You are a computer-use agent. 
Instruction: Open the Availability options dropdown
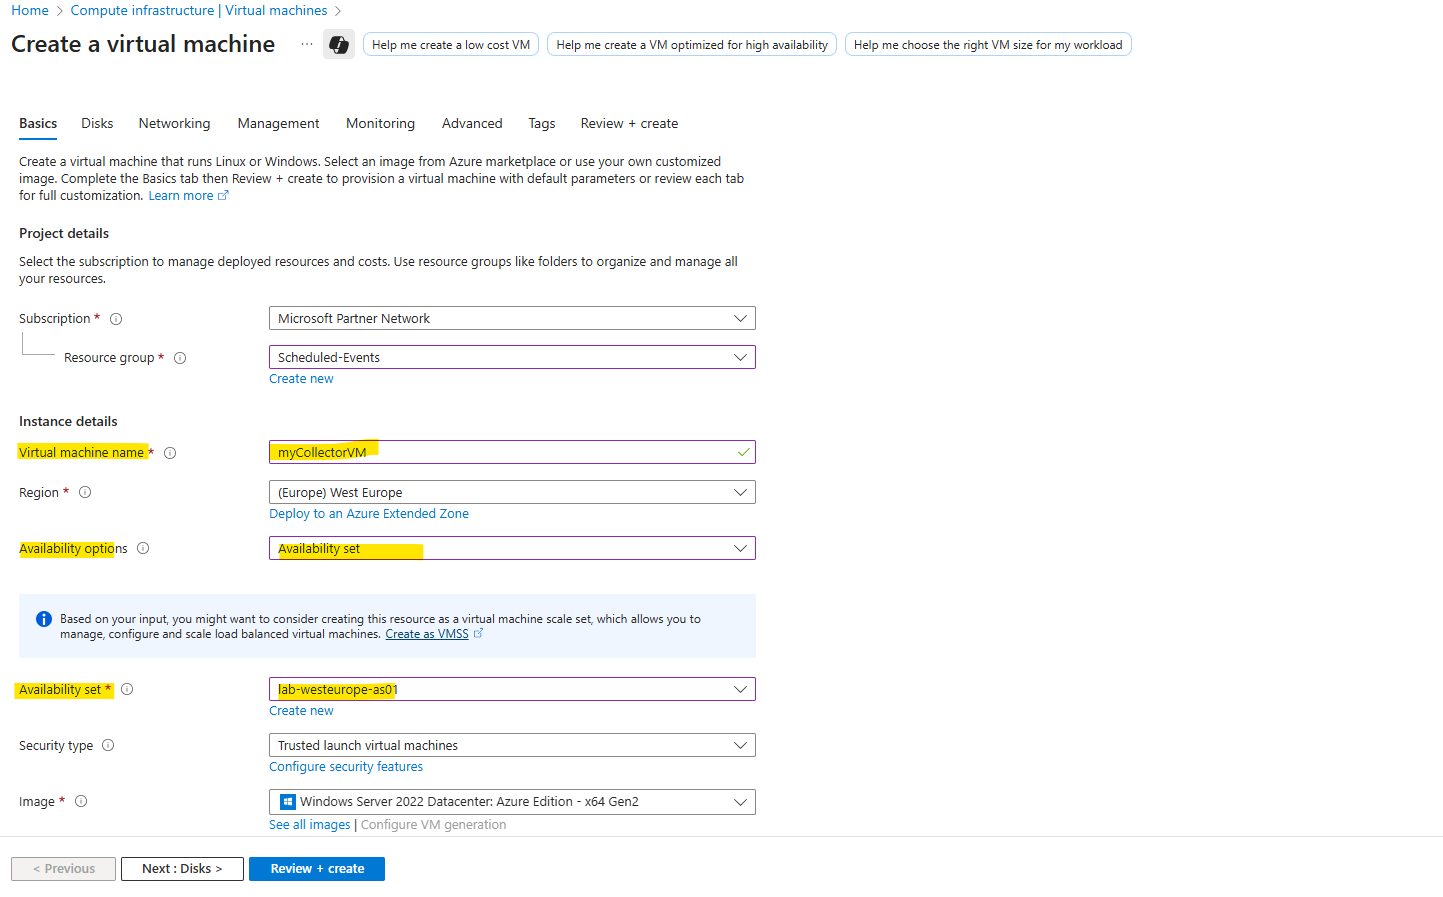pos(512,548)
